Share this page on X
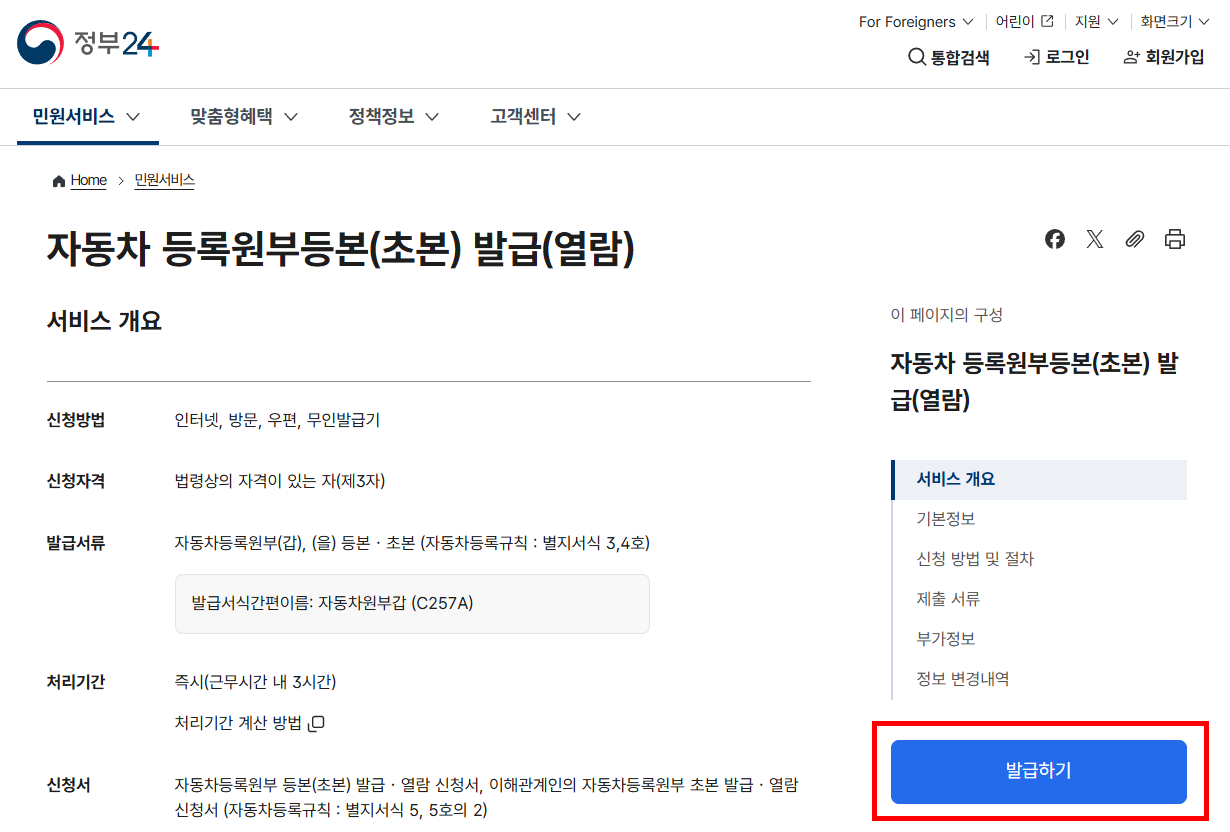 pos(1095,239)
